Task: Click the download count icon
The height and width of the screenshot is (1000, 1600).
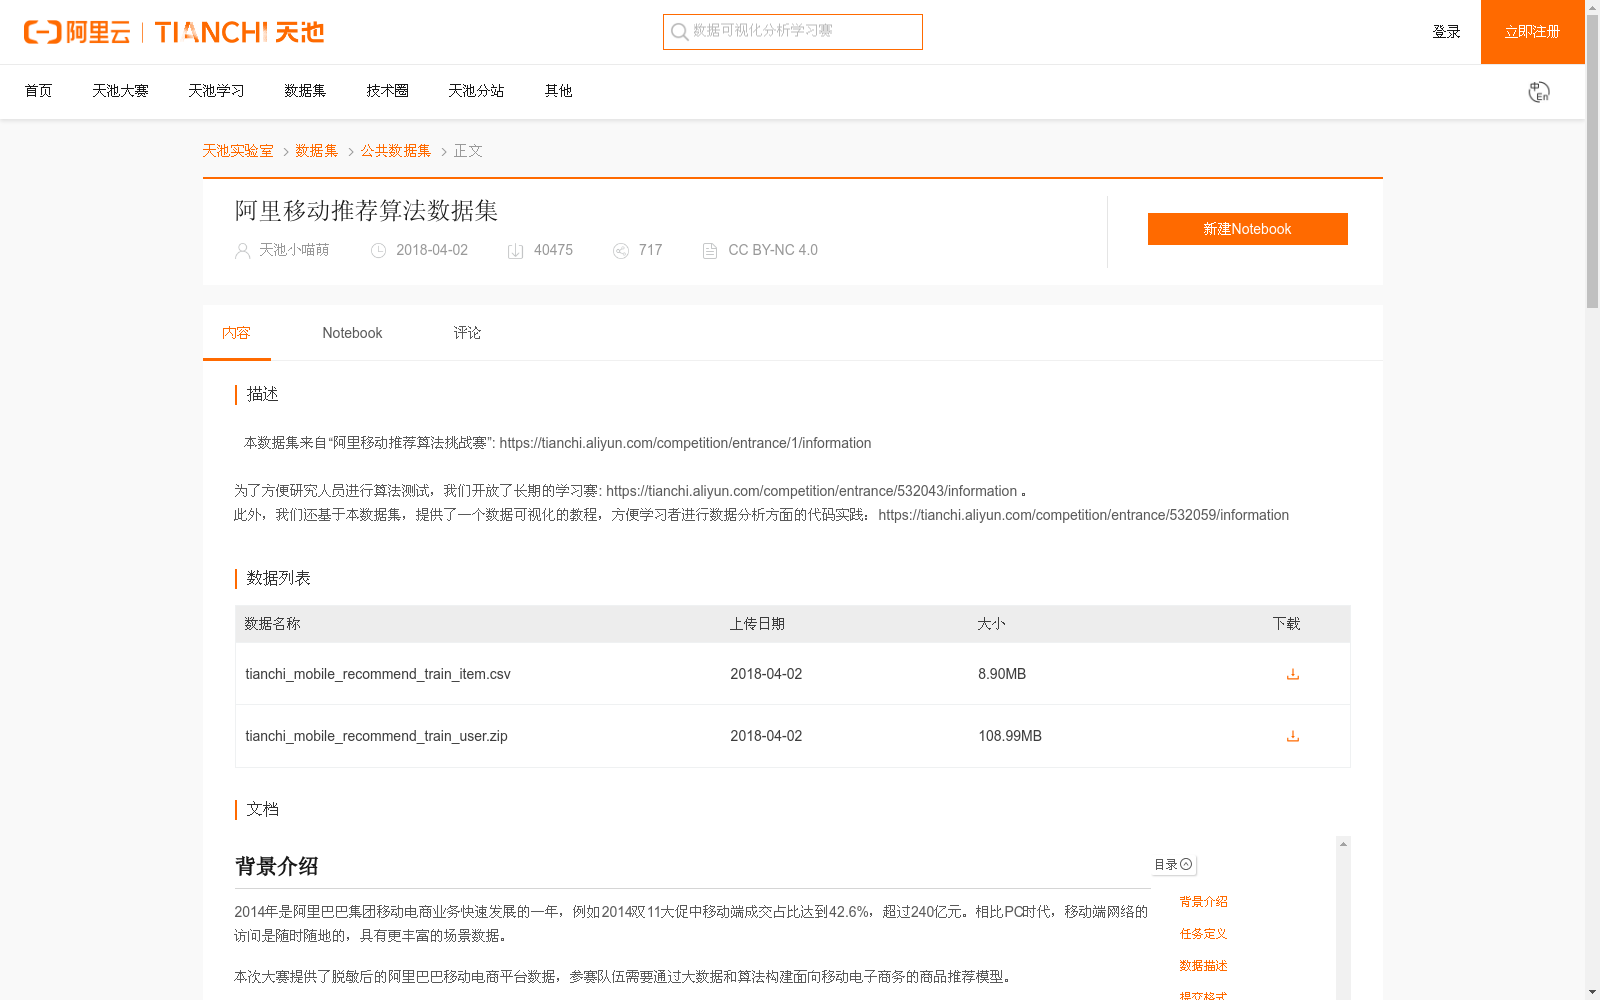Action: coord(515,251)
